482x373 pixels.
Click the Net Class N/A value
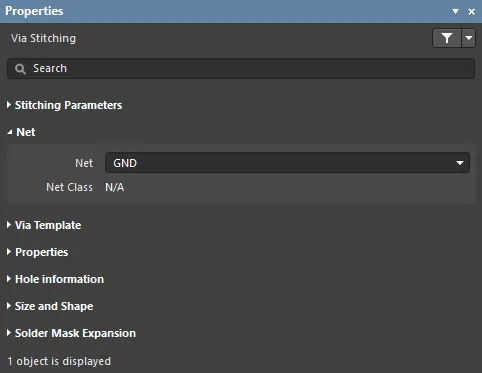pyautogui.click(x=115, y=187)
